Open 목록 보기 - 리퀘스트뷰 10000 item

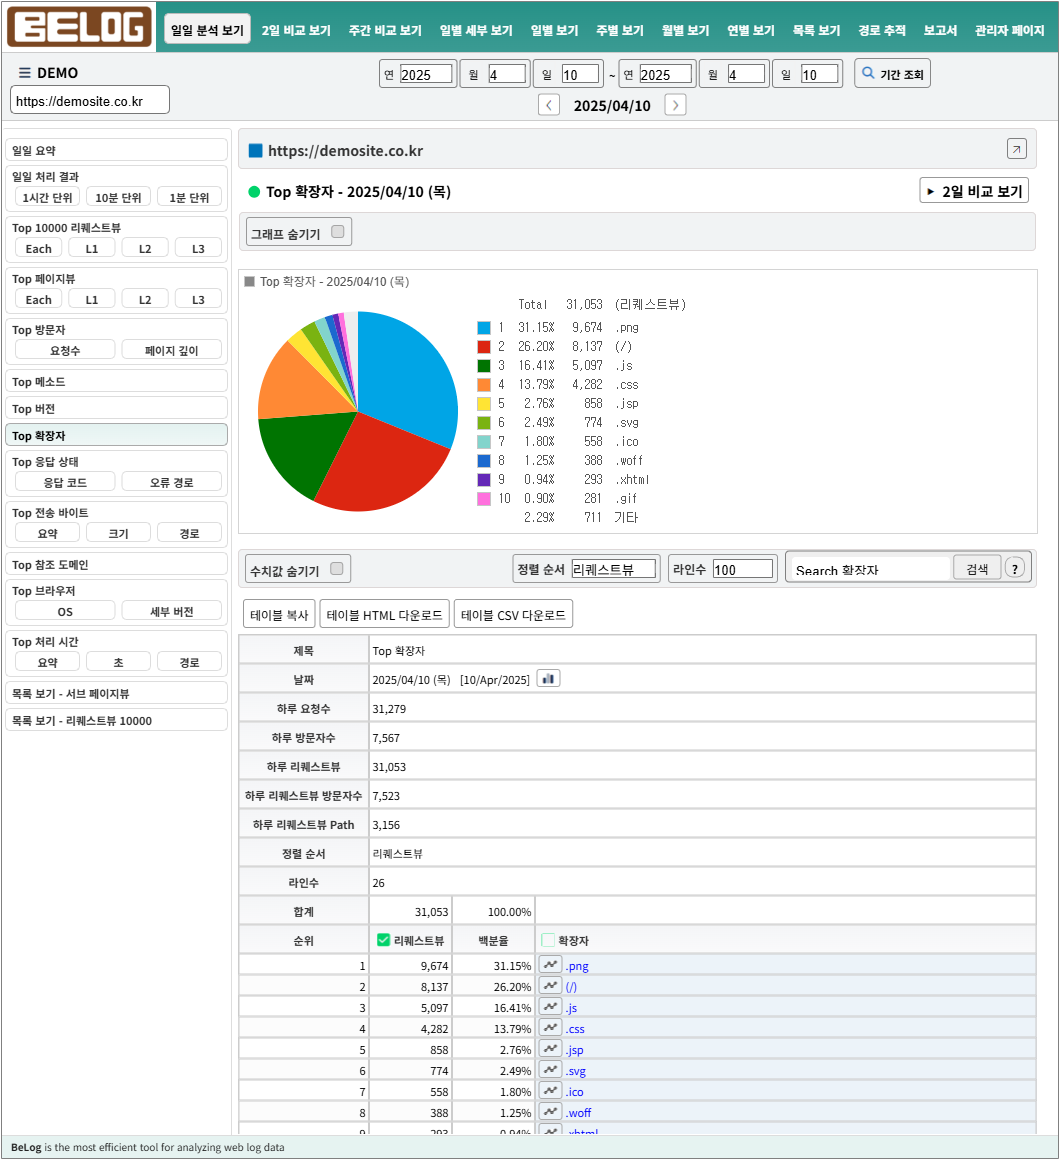click(116, 720)
